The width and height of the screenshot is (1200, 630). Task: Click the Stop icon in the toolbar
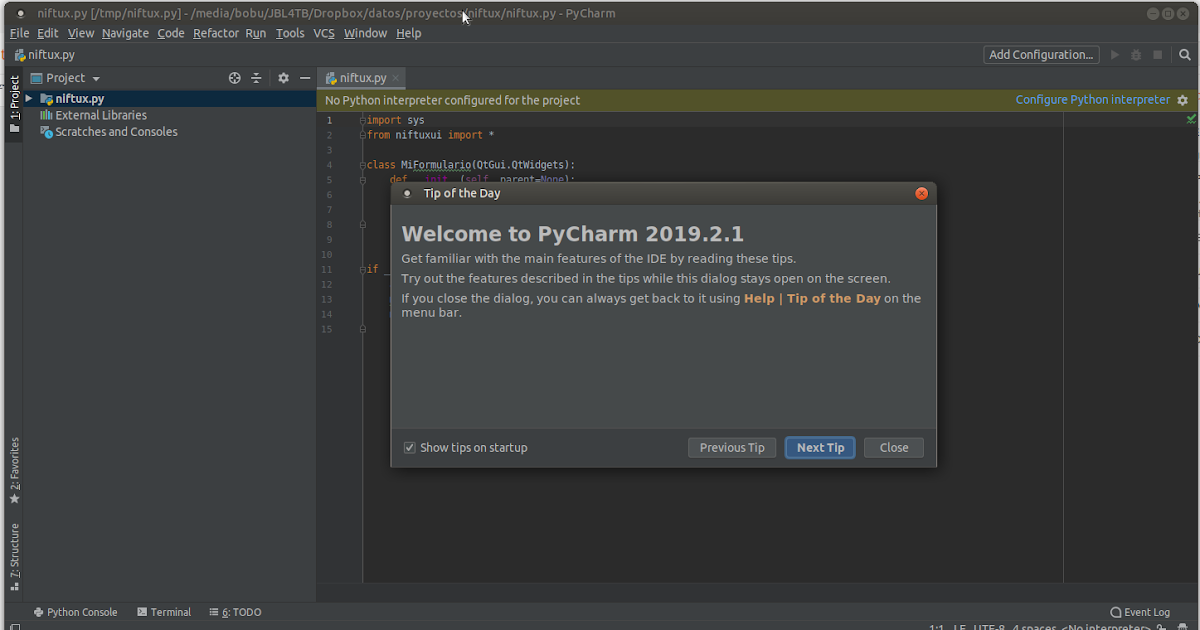point(1158,55)
